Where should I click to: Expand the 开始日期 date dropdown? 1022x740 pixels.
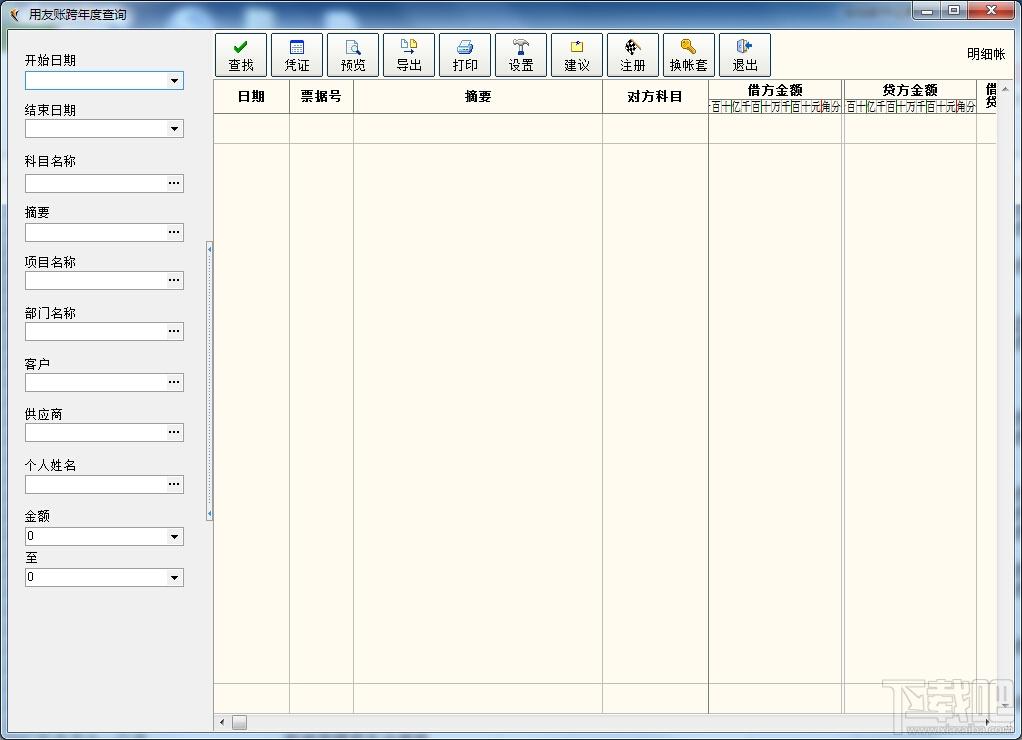pos(174,81)
